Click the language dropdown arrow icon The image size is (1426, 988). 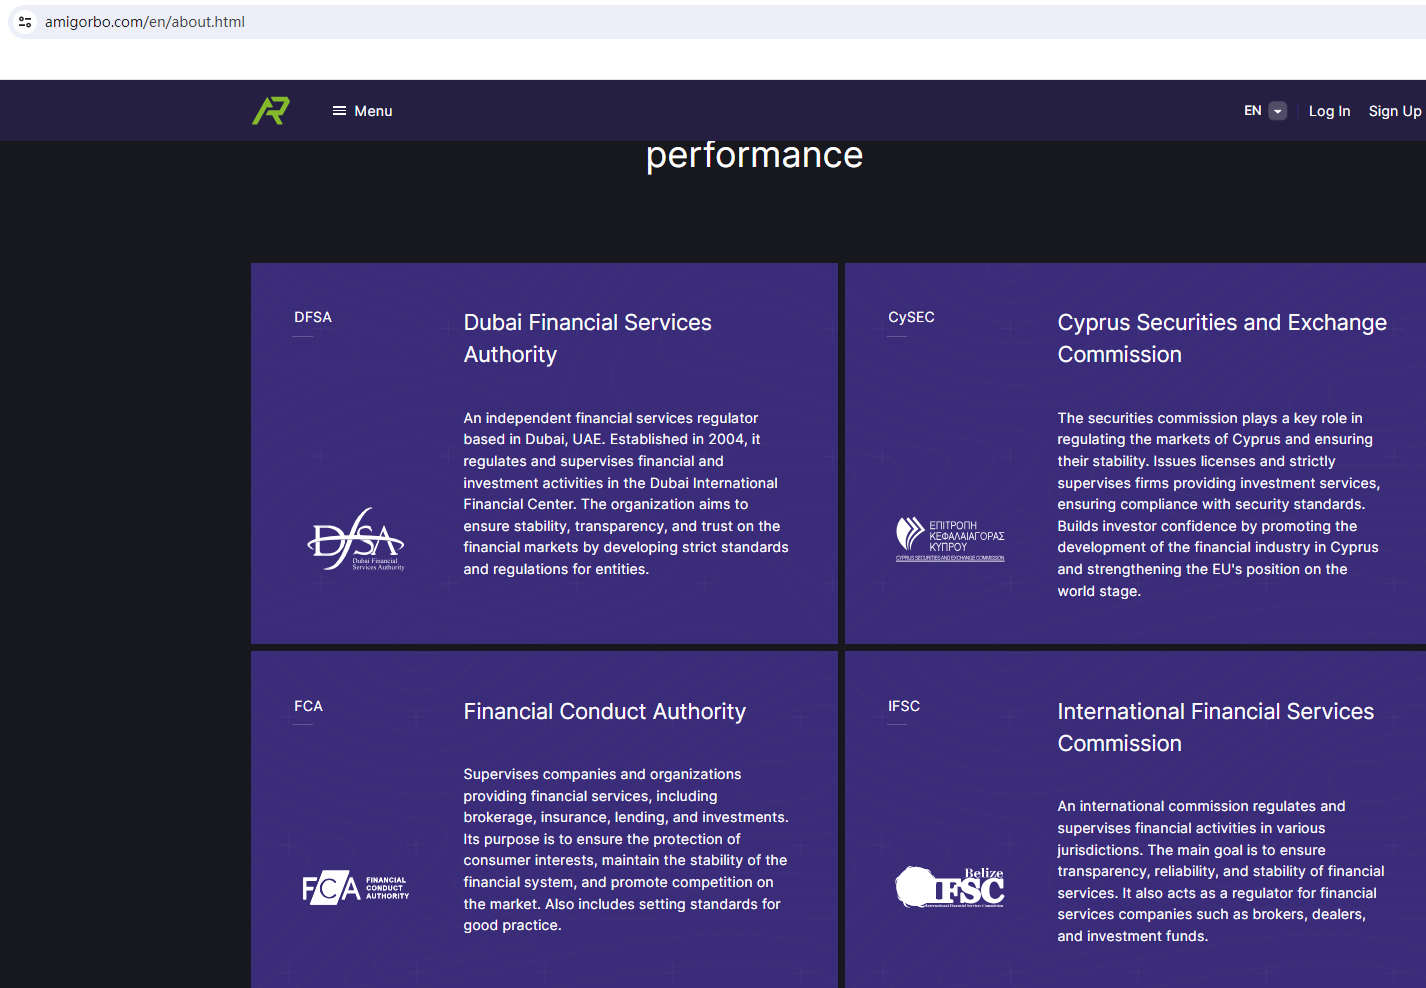1278,111
